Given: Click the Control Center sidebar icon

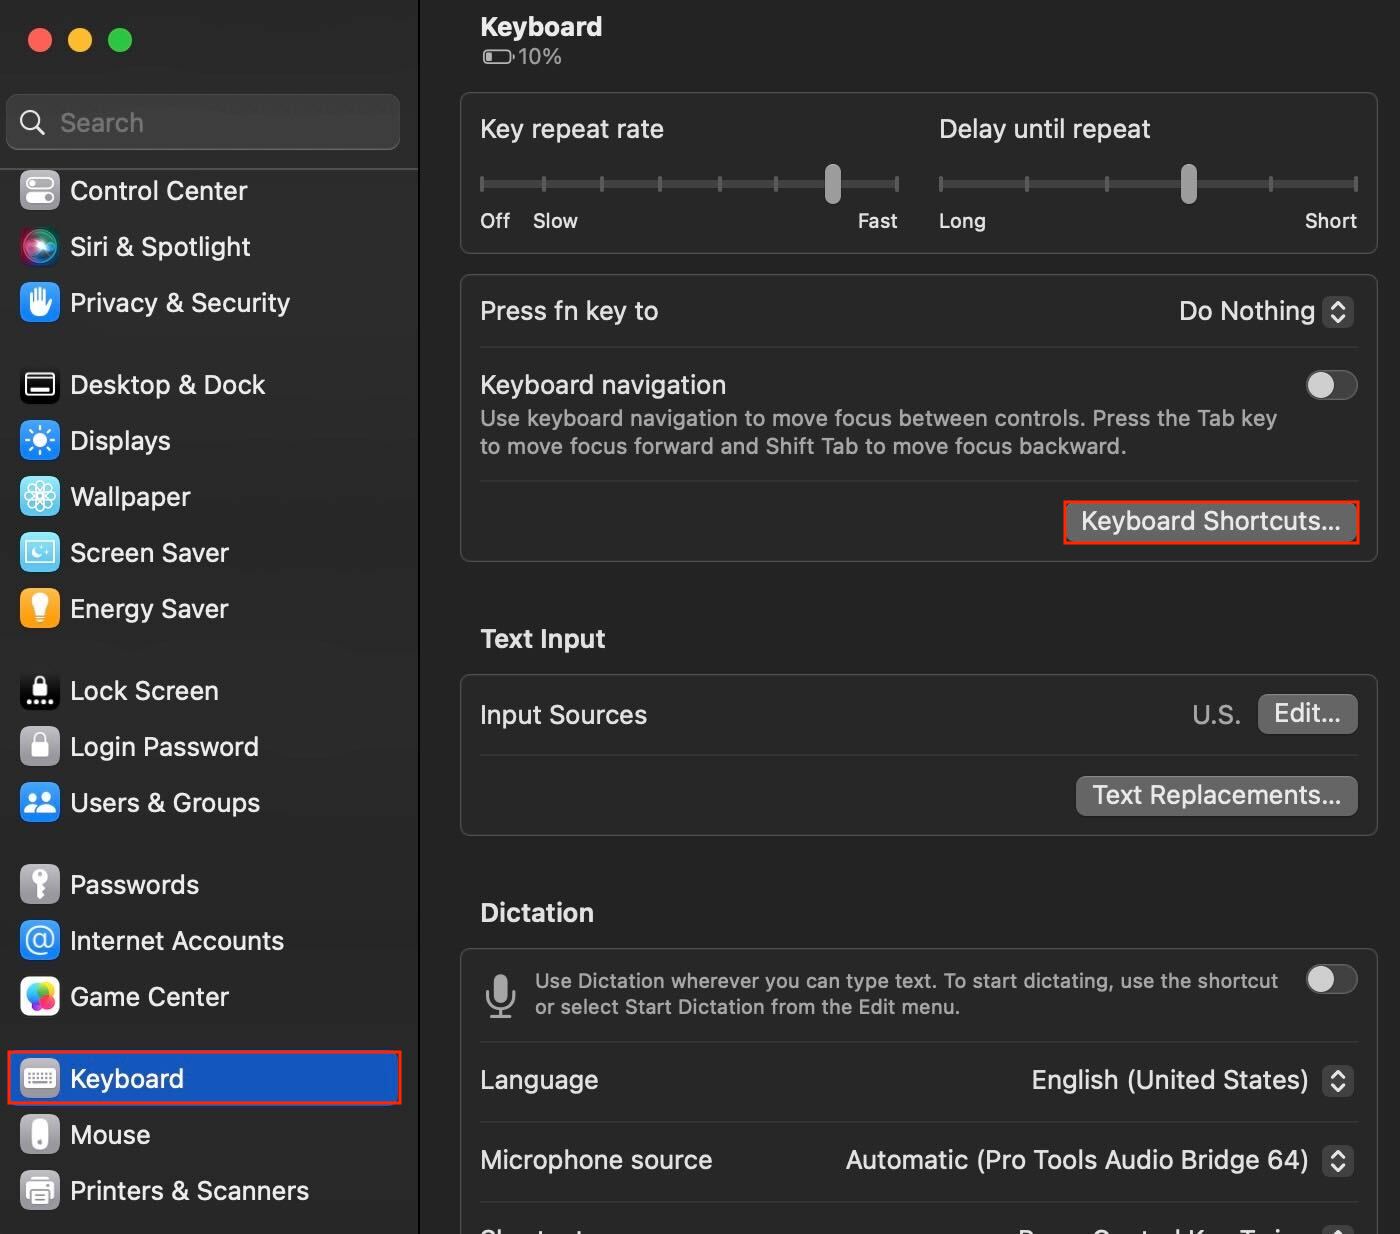Looking at the screenshot, I should tap(40, 191).
